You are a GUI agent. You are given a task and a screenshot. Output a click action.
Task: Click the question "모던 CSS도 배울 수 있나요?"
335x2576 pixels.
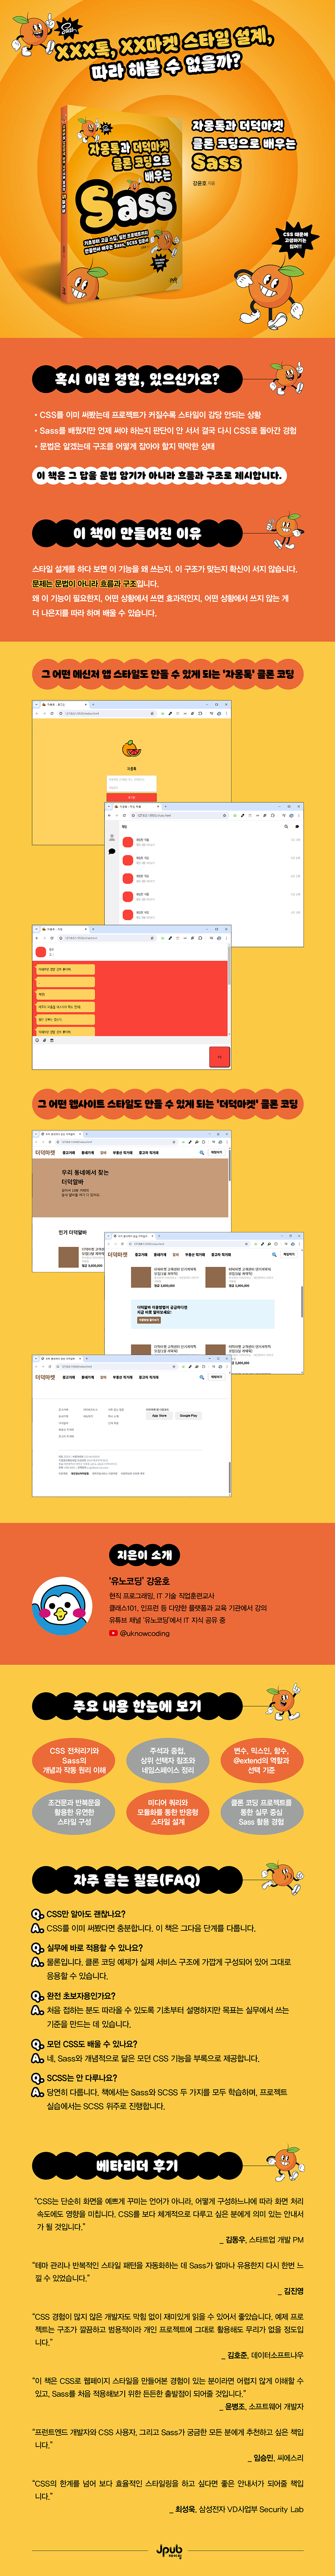click(x=92, y=2043)
